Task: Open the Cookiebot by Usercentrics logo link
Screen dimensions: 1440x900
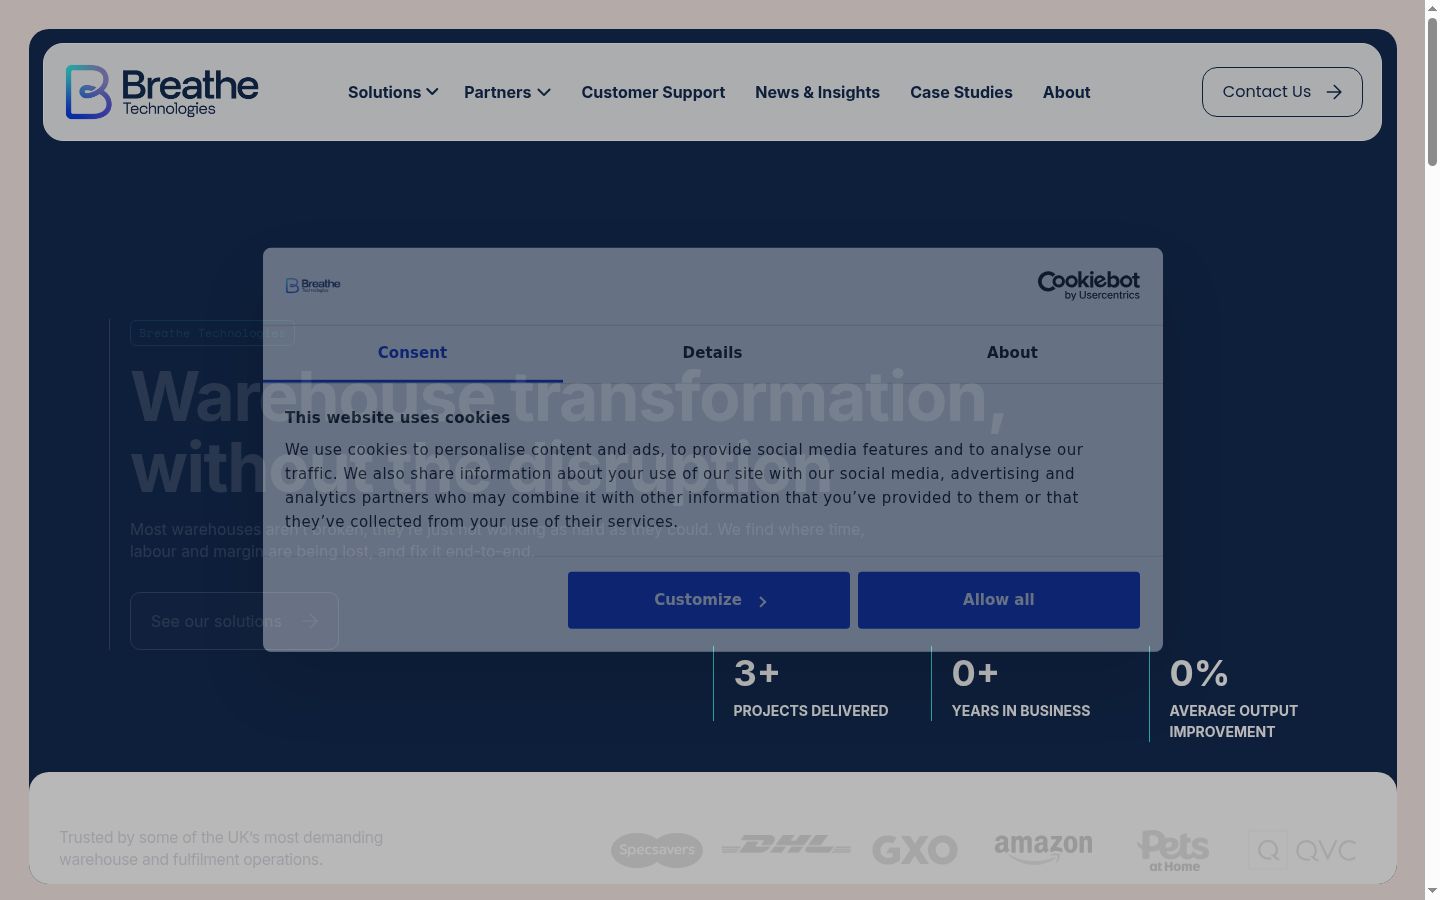Action: click(1088, 285)
